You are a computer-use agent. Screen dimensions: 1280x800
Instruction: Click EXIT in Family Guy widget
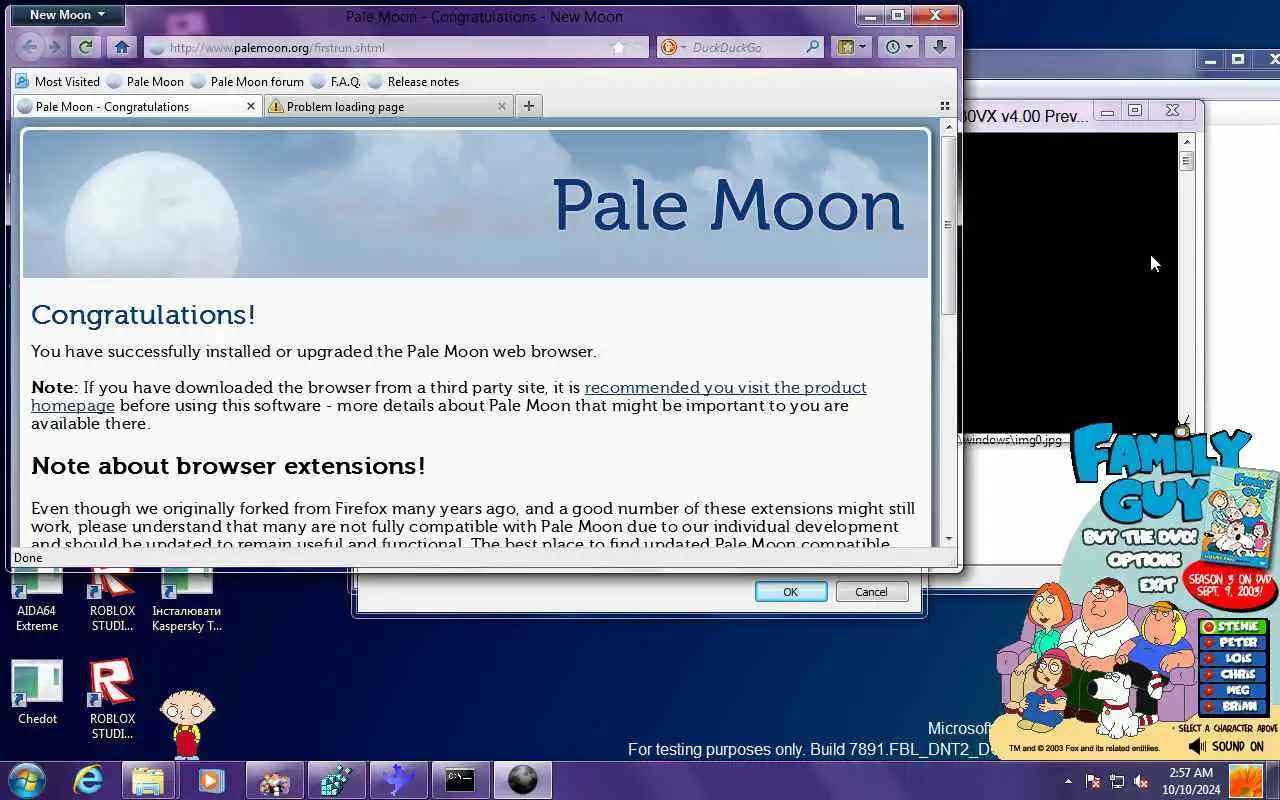(1157, 585)
